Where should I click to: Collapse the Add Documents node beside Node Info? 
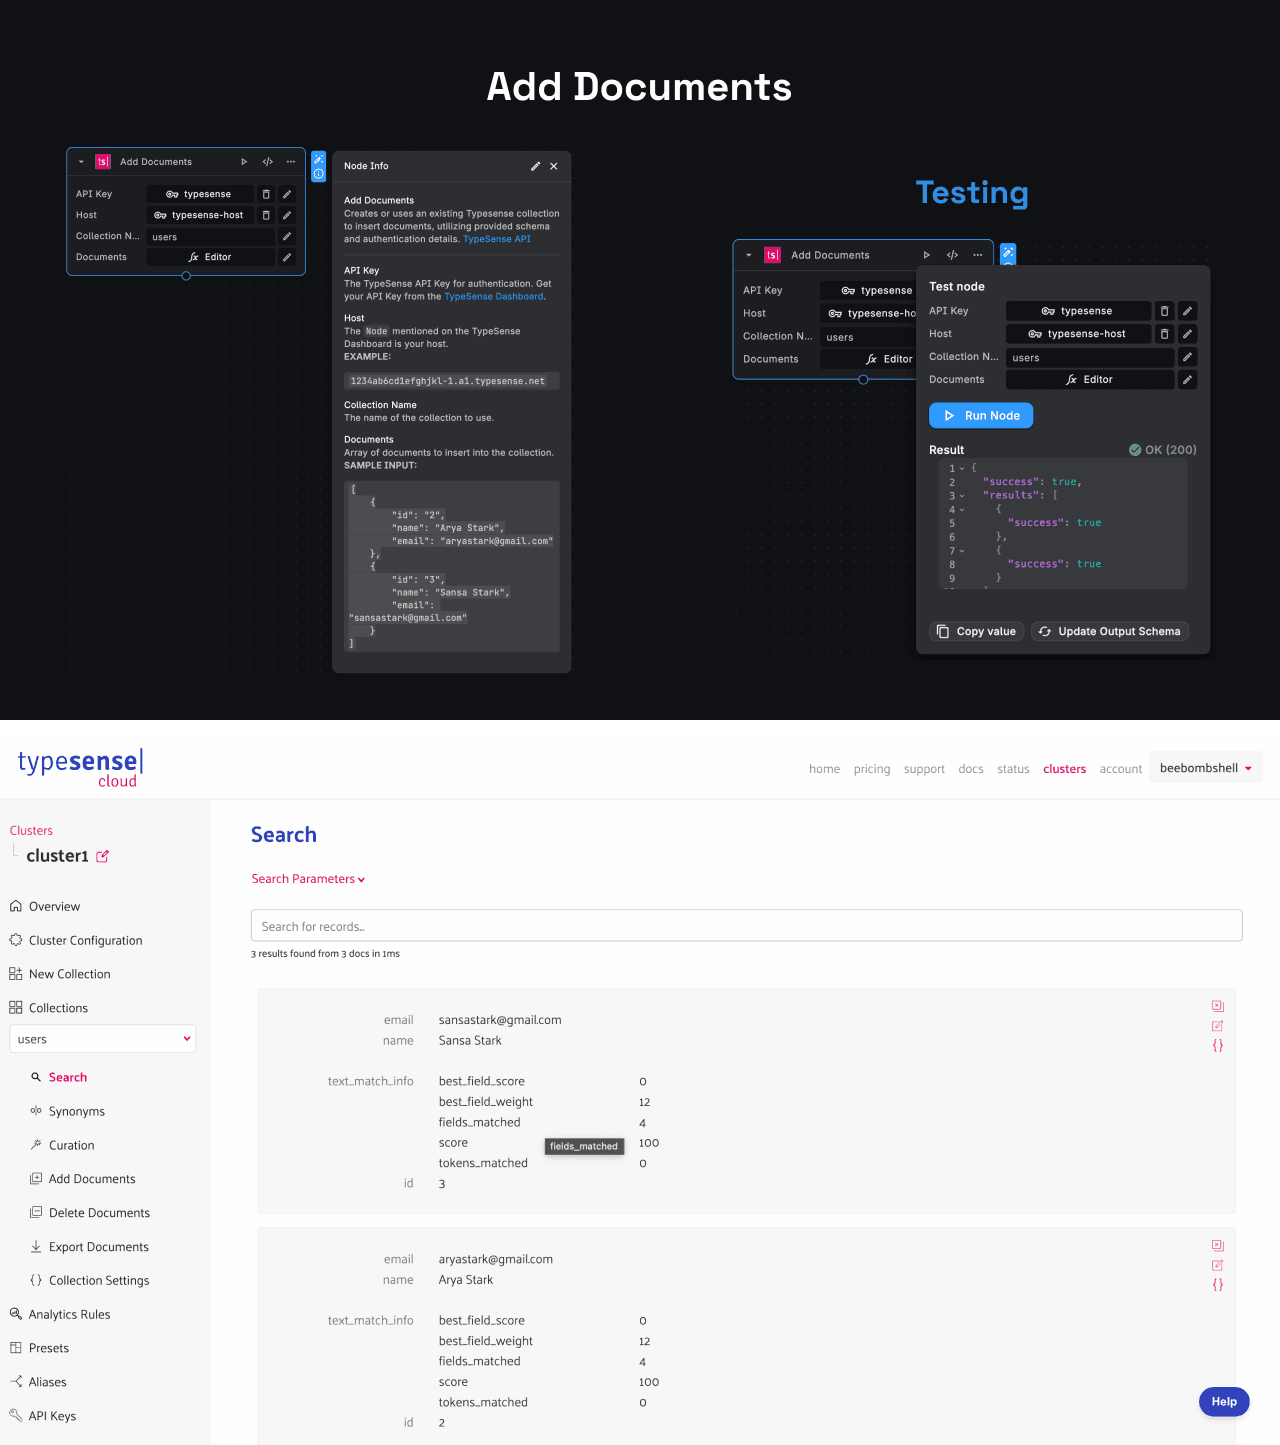[81, 162]
